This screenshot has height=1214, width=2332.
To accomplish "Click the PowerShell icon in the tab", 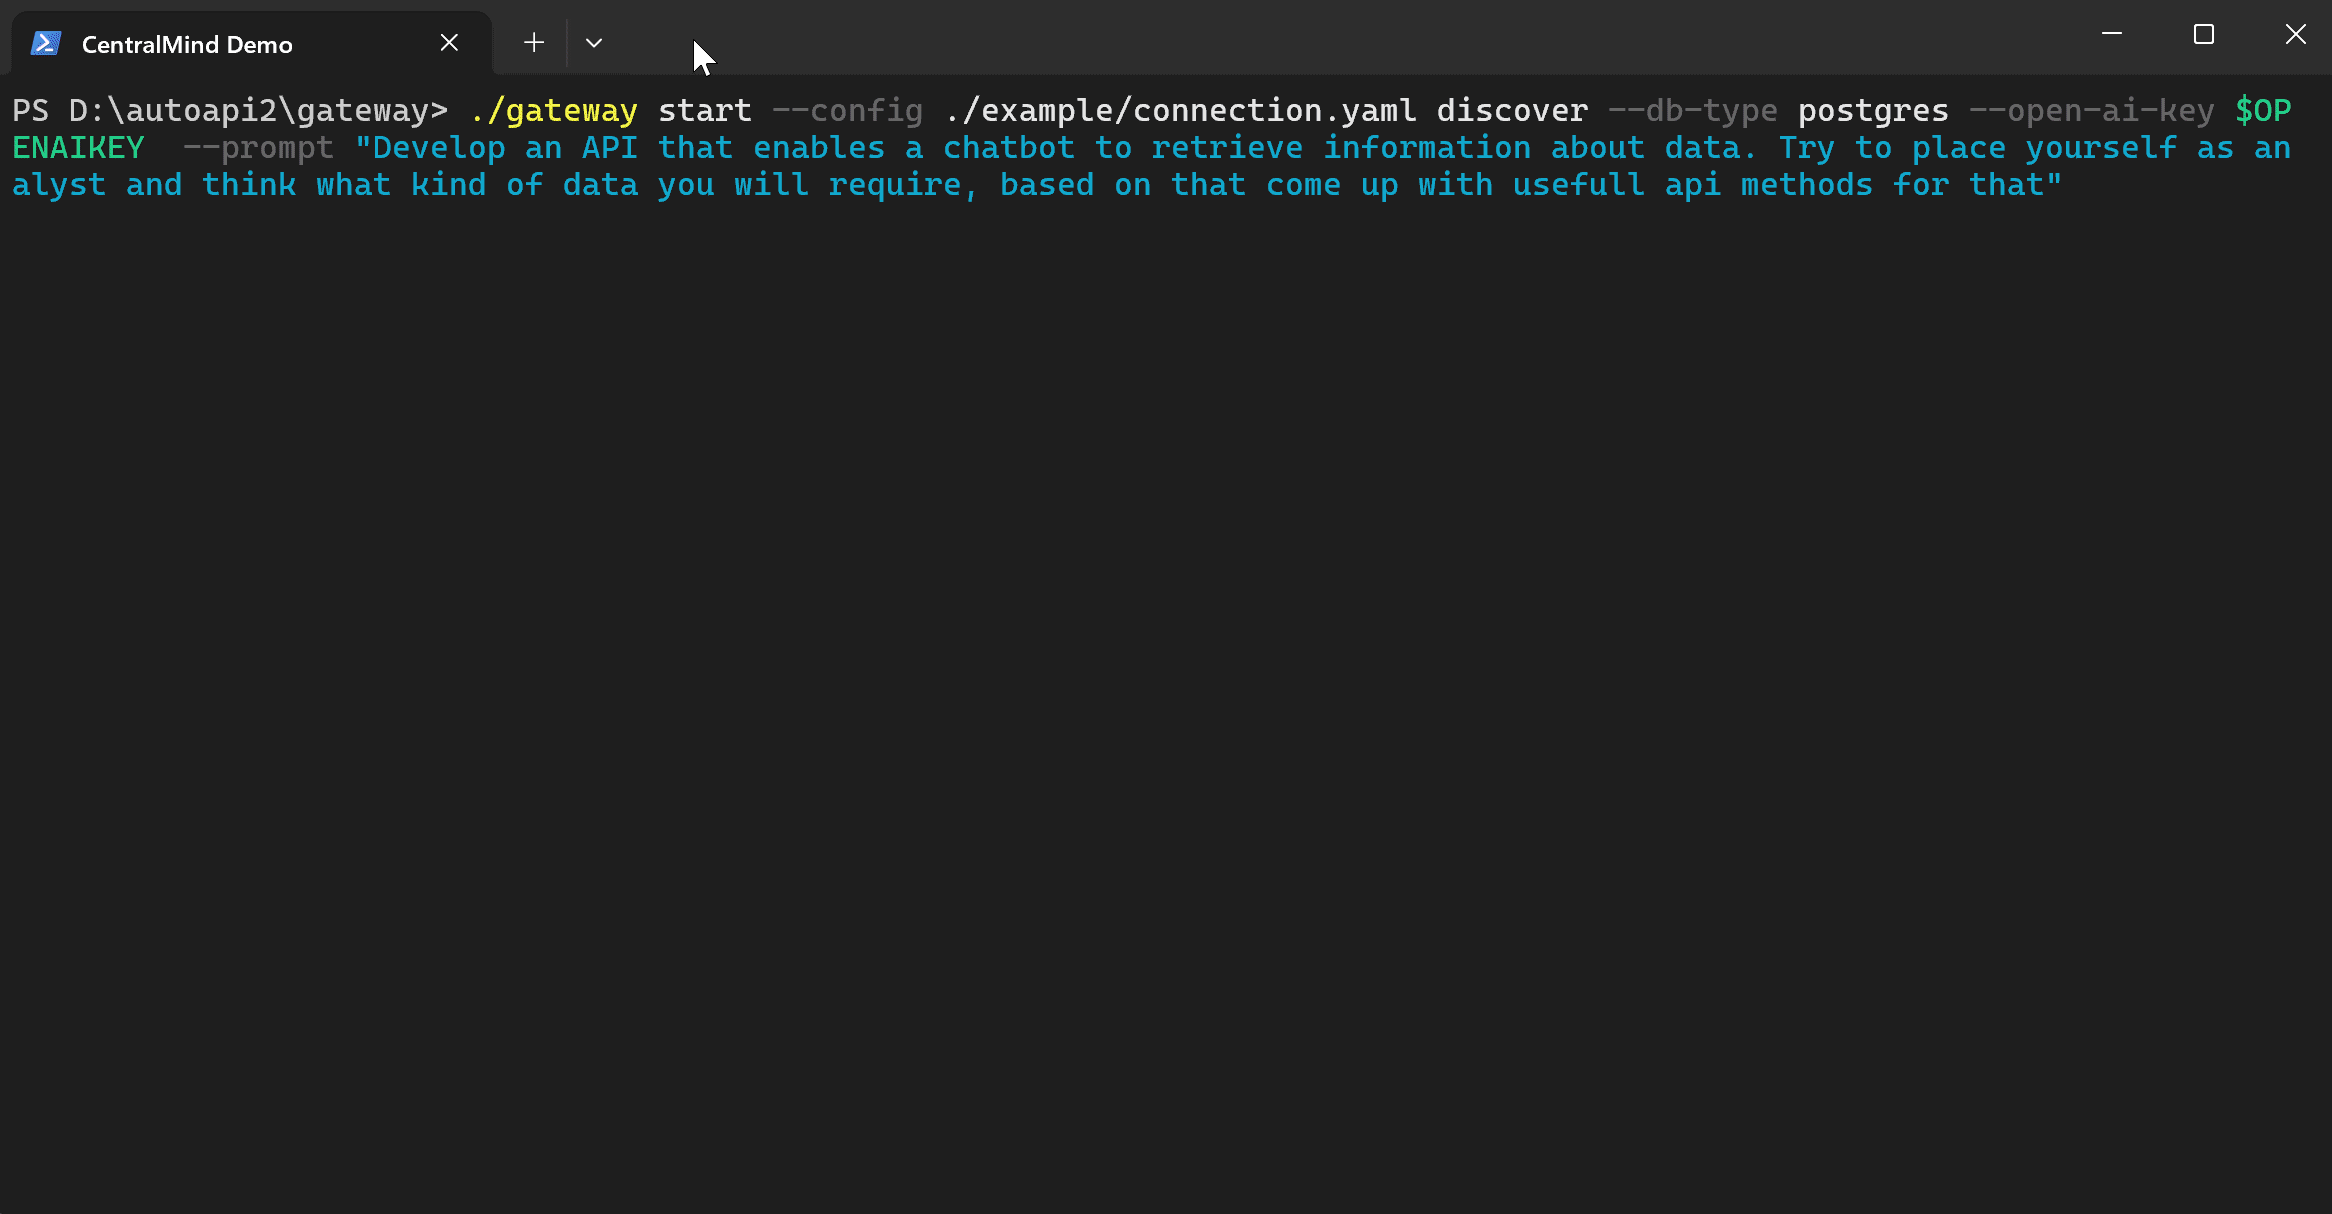I will [46, 43].
